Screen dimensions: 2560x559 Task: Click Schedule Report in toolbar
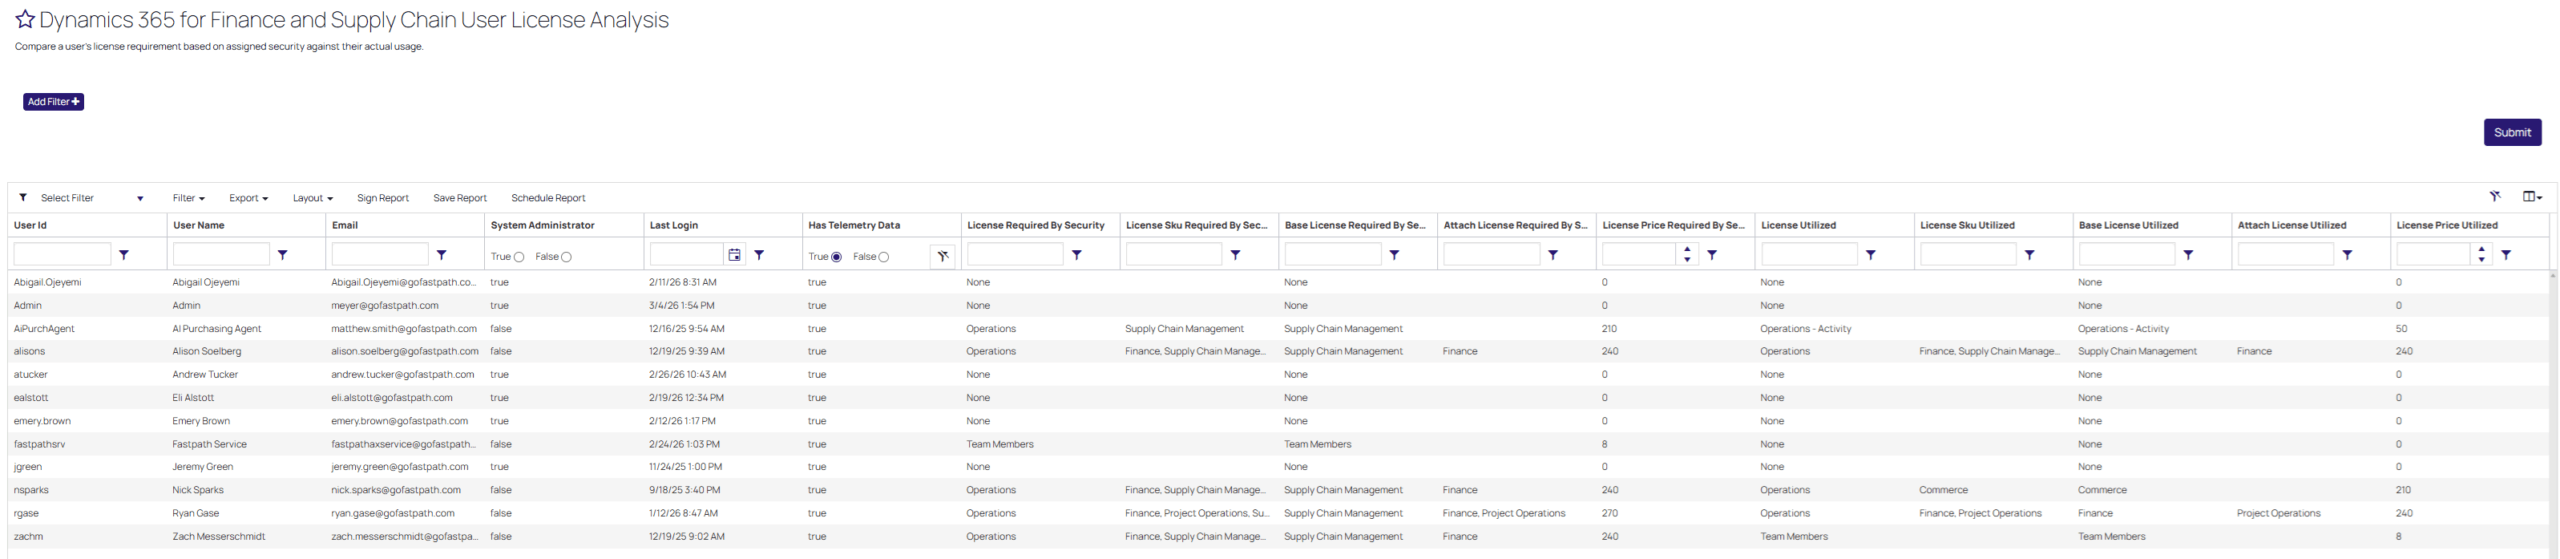click(x=548, y=198)
